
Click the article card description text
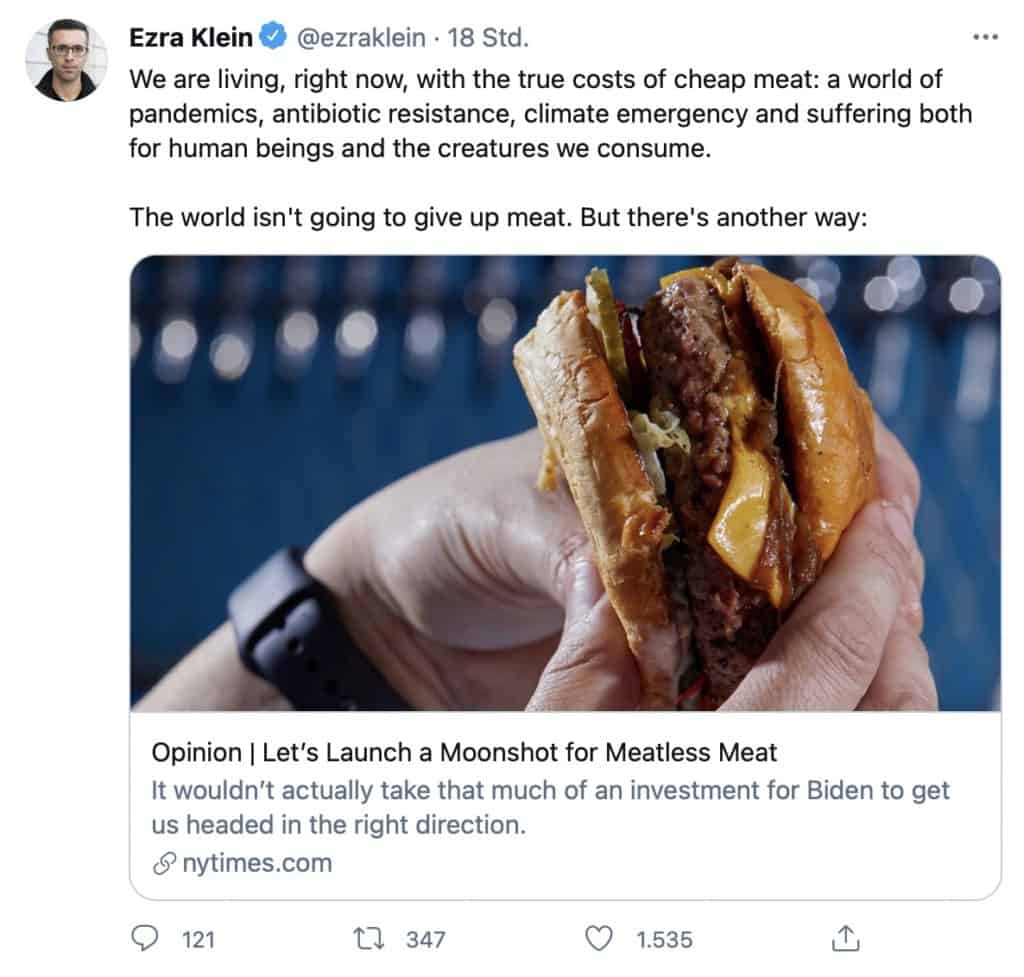coord(550,804)
